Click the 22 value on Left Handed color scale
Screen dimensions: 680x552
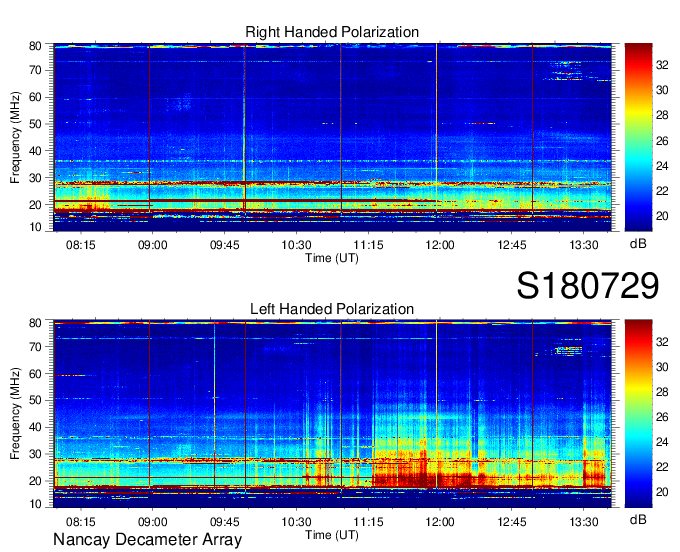tap(662, 467)
